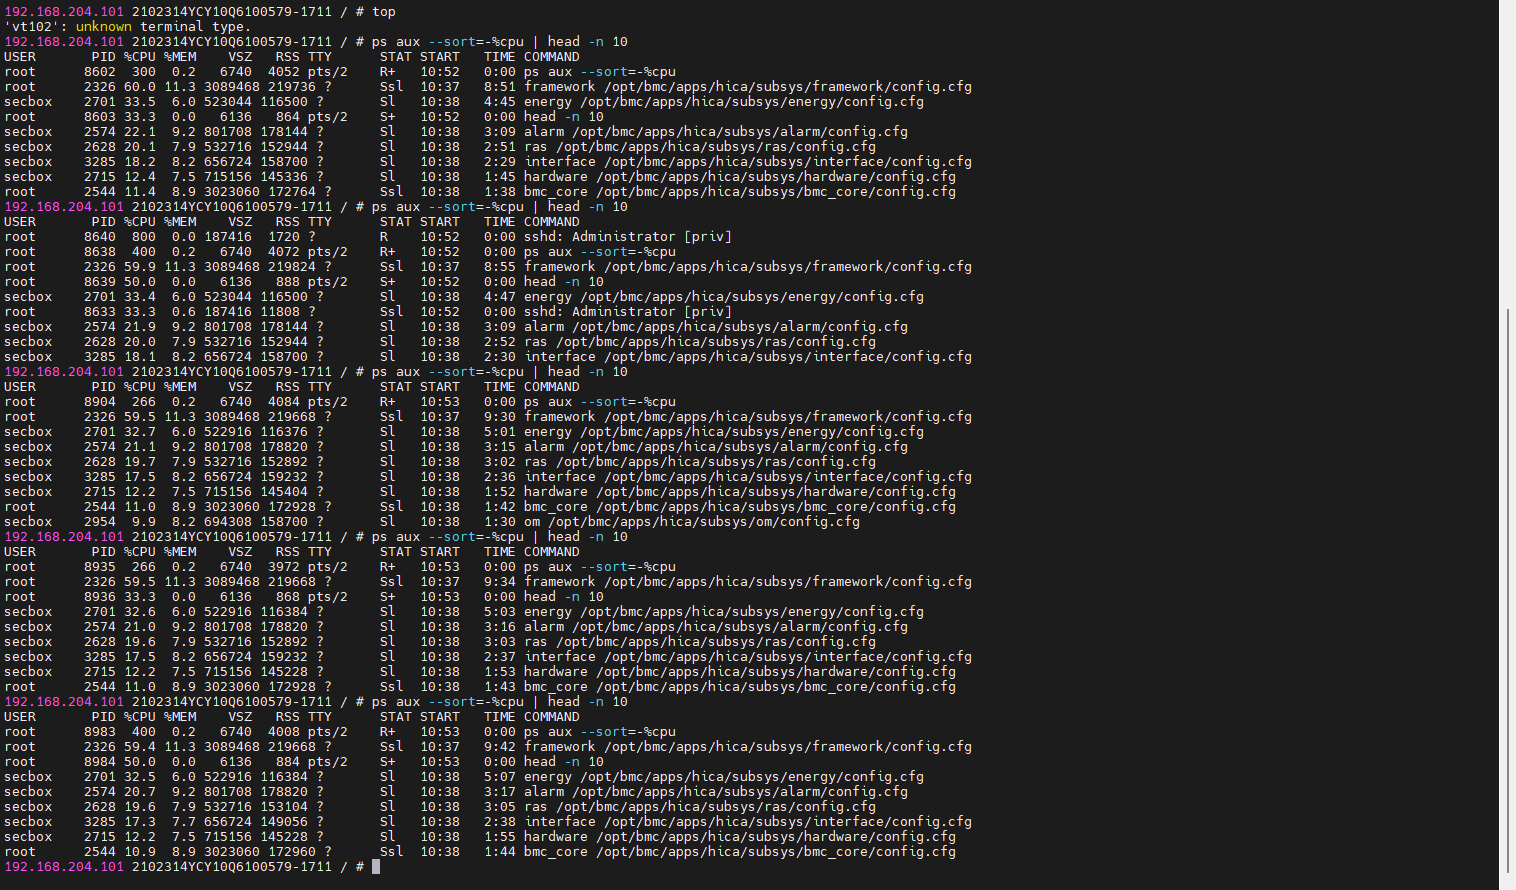Click the scrollbar track above the thumb
The height and width of the screenshot is (890, 1516).
[1507, 150]
